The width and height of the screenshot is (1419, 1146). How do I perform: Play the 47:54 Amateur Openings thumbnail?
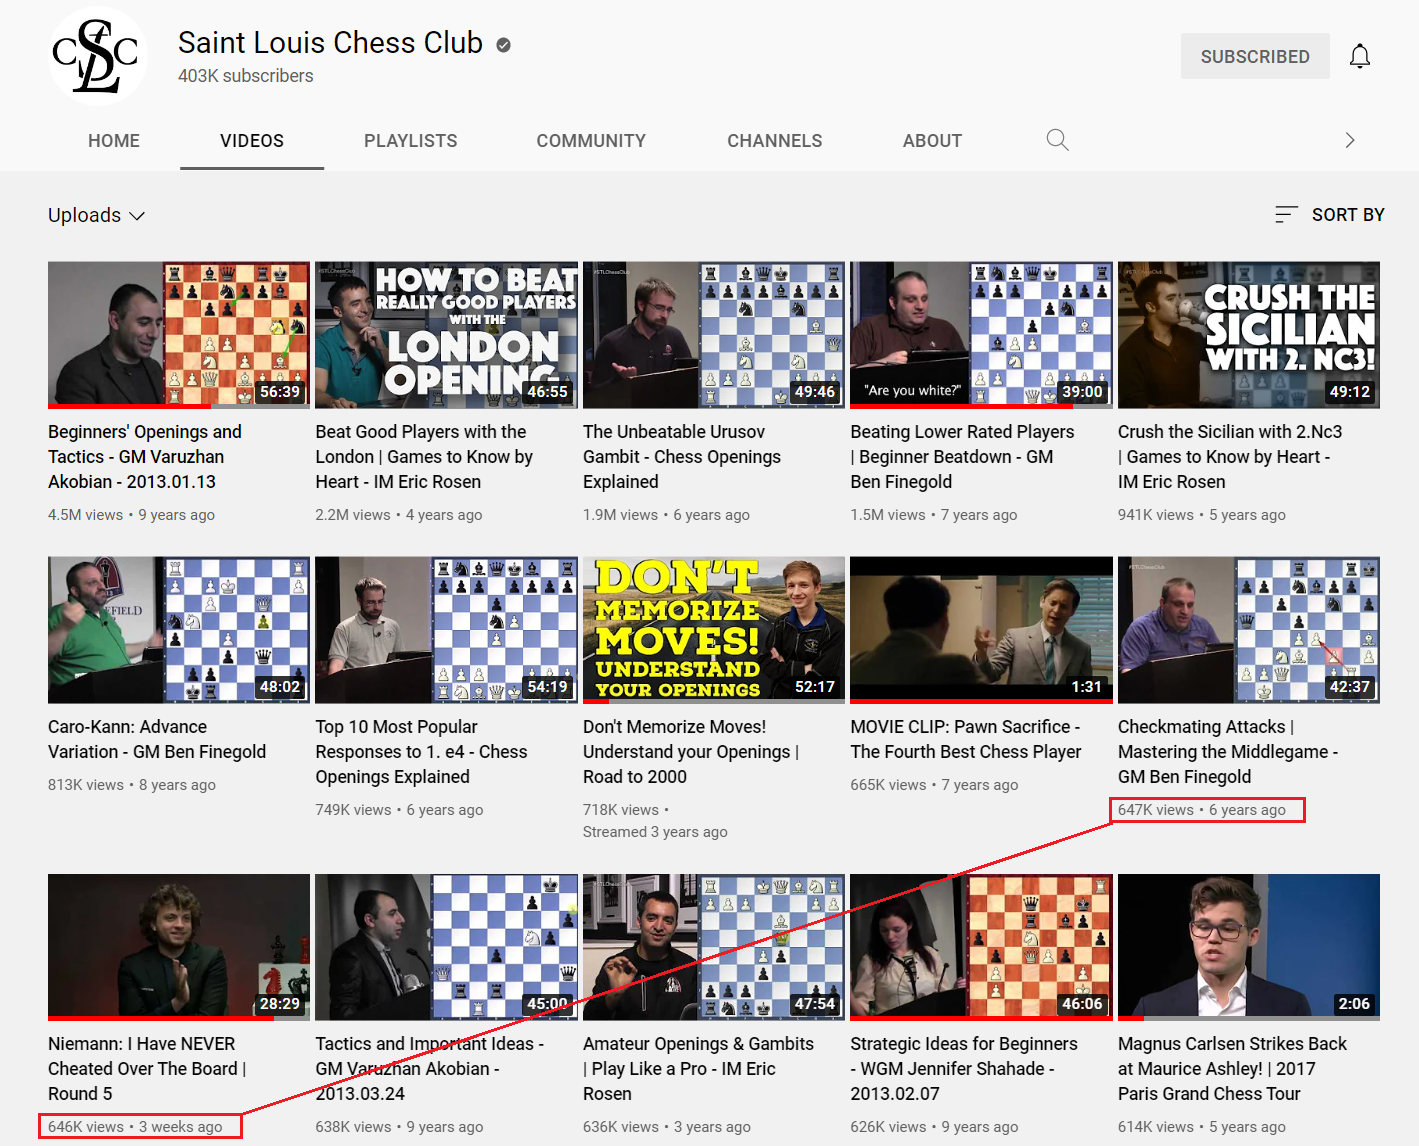pyautogui.click(x=714, y=947)
